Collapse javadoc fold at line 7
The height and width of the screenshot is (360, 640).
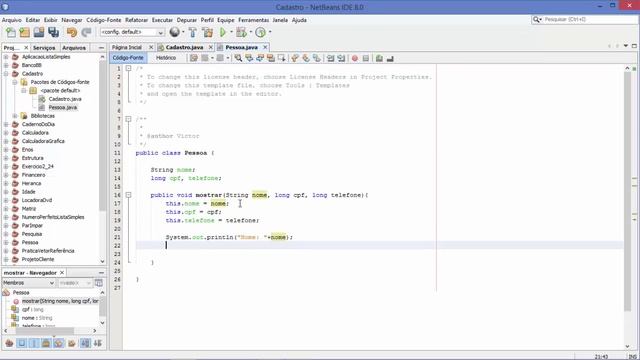click(128, 119)
